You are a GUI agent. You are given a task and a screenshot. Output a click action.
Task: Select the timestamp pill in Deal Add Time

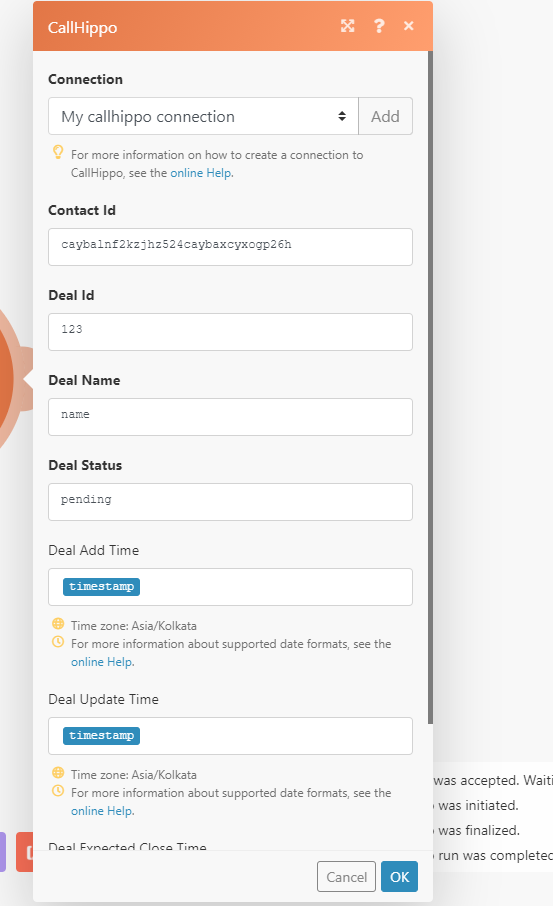coord(101,586)
